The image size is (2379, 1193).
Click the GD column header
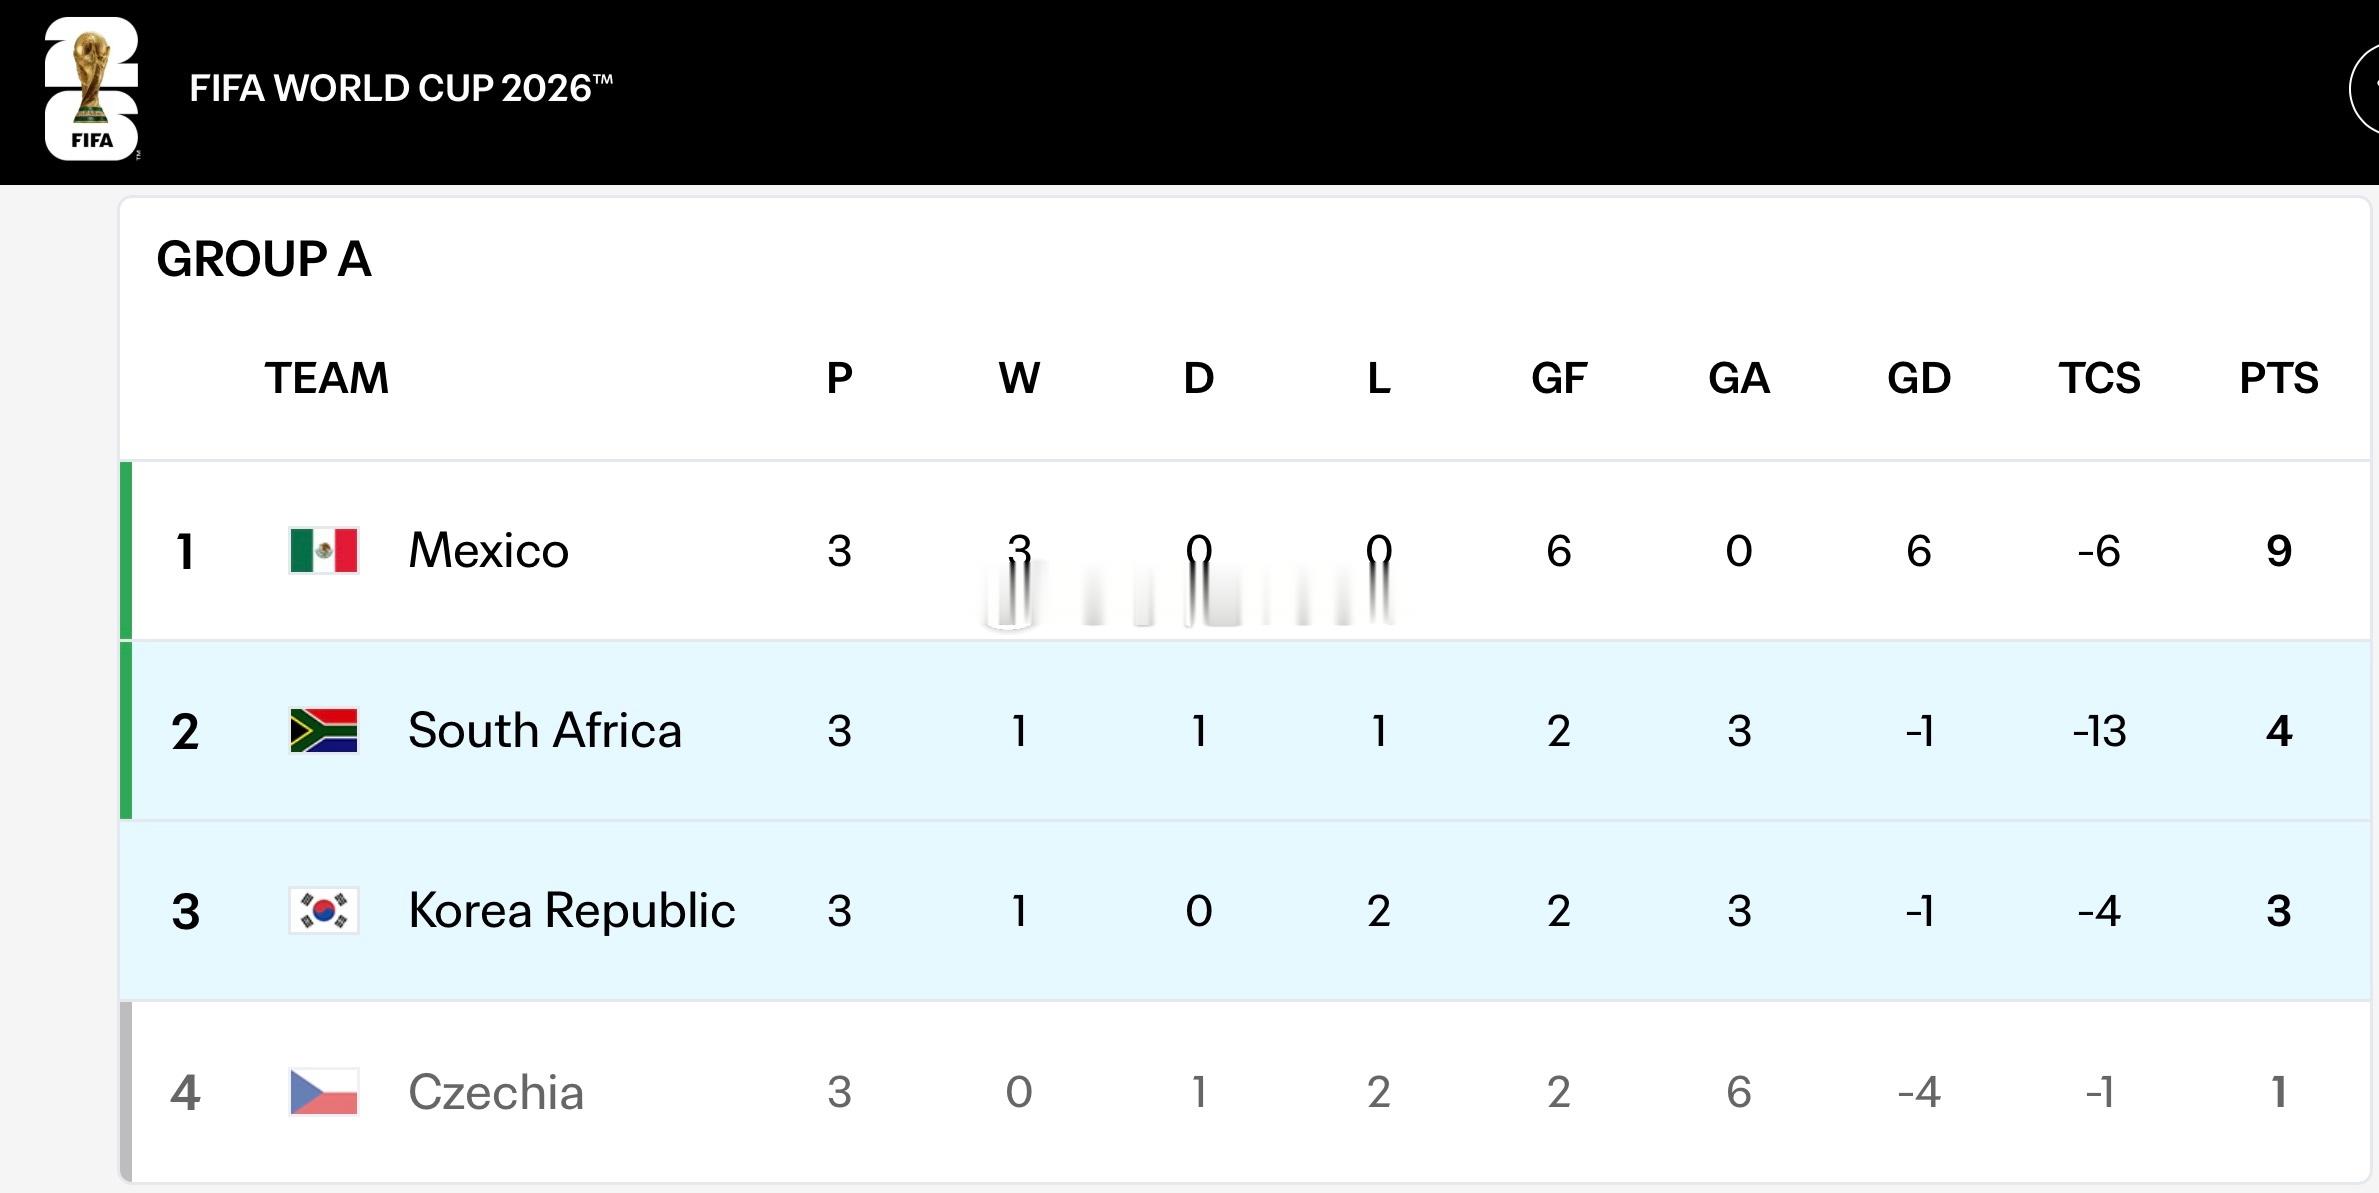pos(1919,378)
